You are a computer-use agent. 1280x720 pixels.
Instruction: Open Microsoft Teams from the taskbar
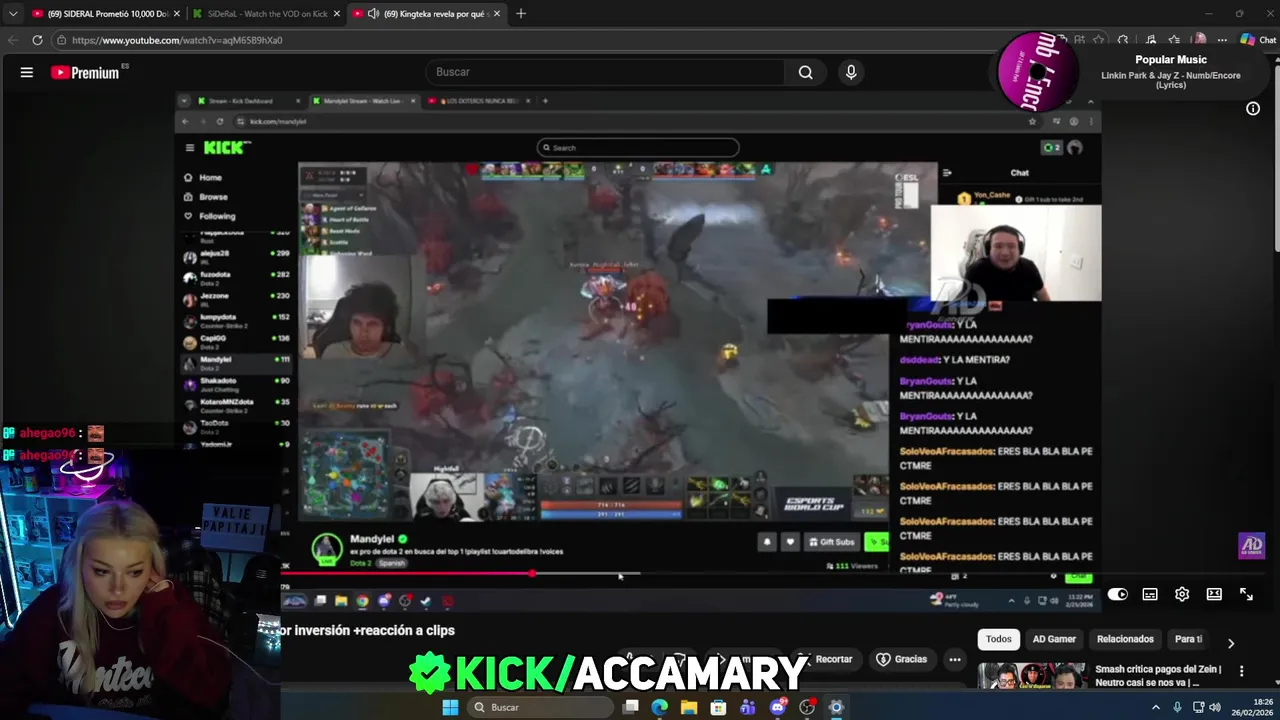click(x=748, y=707)
